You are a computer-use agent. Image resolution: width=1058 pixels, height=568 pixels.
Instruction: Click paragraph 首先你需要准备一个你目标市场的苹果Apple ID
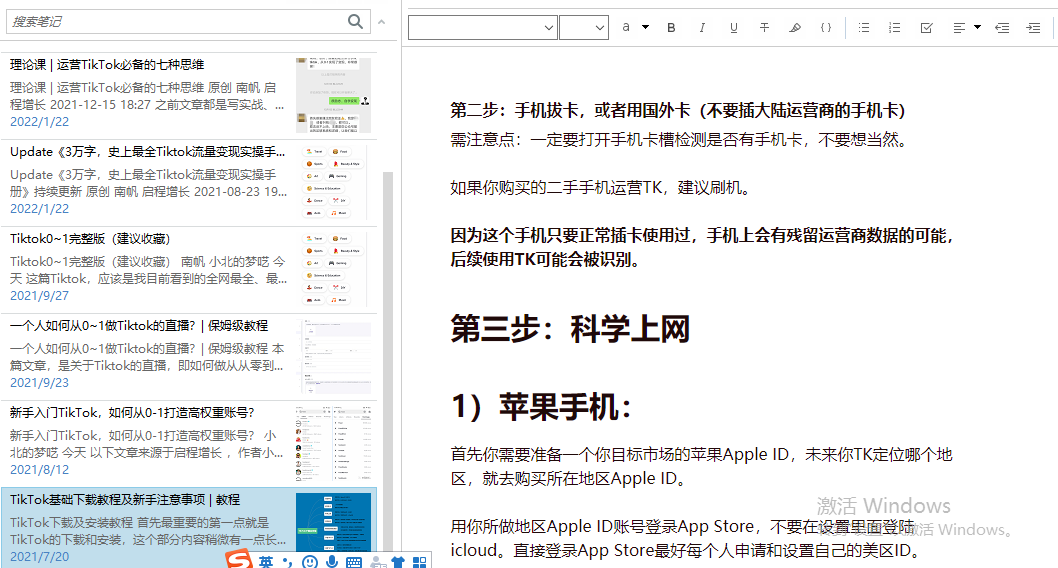point(701,466)
